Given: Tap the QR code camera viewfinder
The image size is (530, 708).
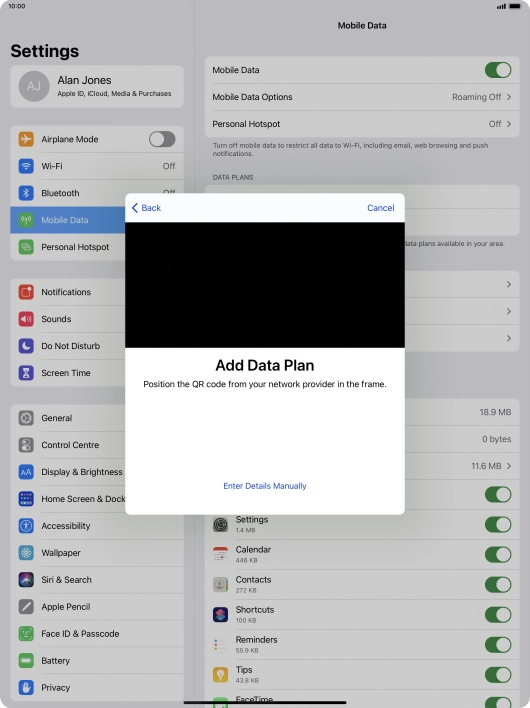Looking at the screenshot, I should click(265, 285).
